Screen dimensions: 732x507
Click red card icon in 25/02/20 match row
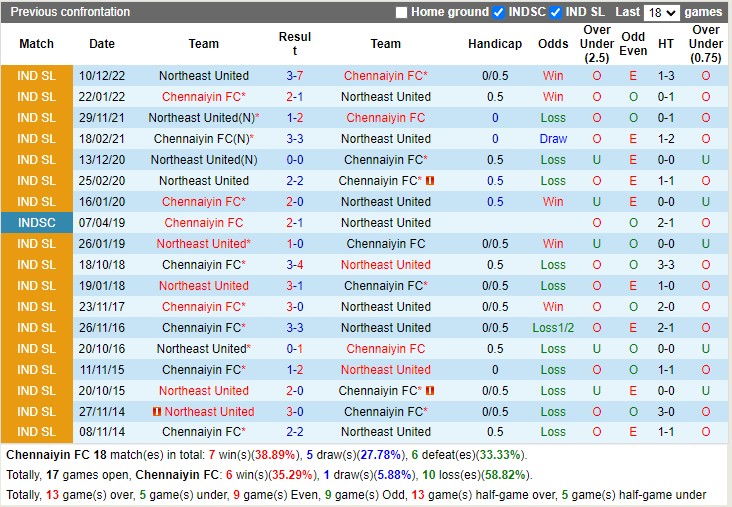(430, 181)
